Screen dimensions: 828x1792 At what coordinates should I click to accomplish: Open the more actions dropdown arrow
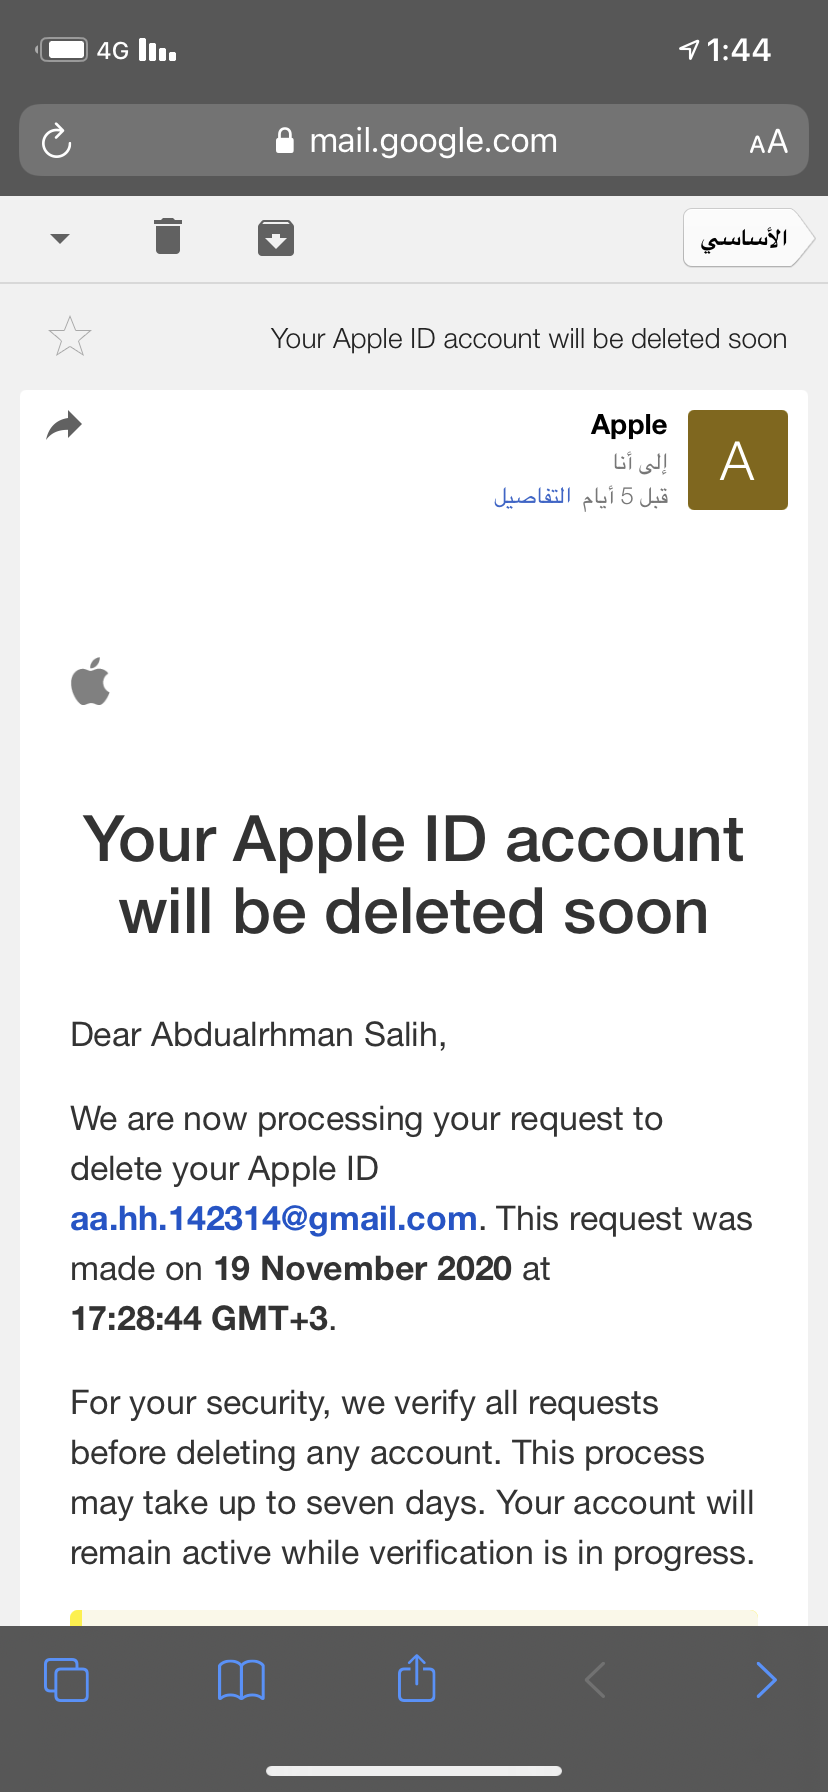60,239
